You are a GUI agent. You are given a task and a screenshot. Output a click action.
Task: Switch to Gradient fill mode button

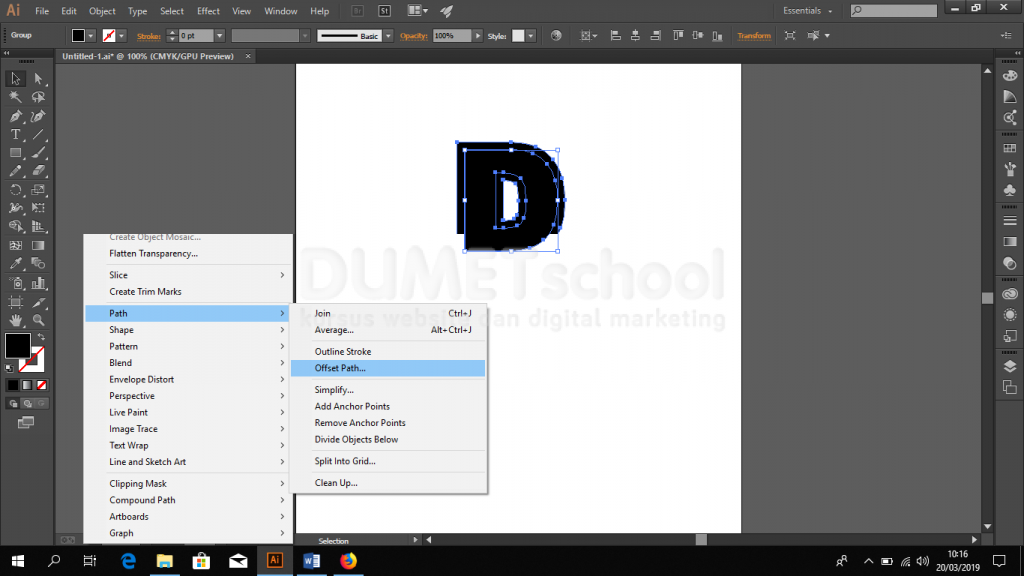pyautogui.click(x=27, y=385)
